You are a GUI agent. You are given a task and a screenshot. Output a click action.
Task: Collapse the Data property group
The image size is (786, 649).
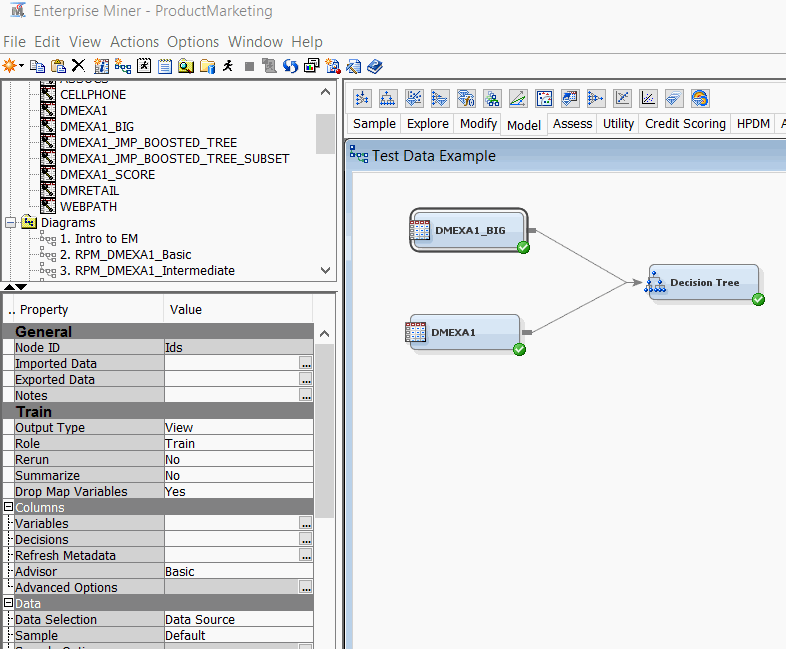click(8, 604)
